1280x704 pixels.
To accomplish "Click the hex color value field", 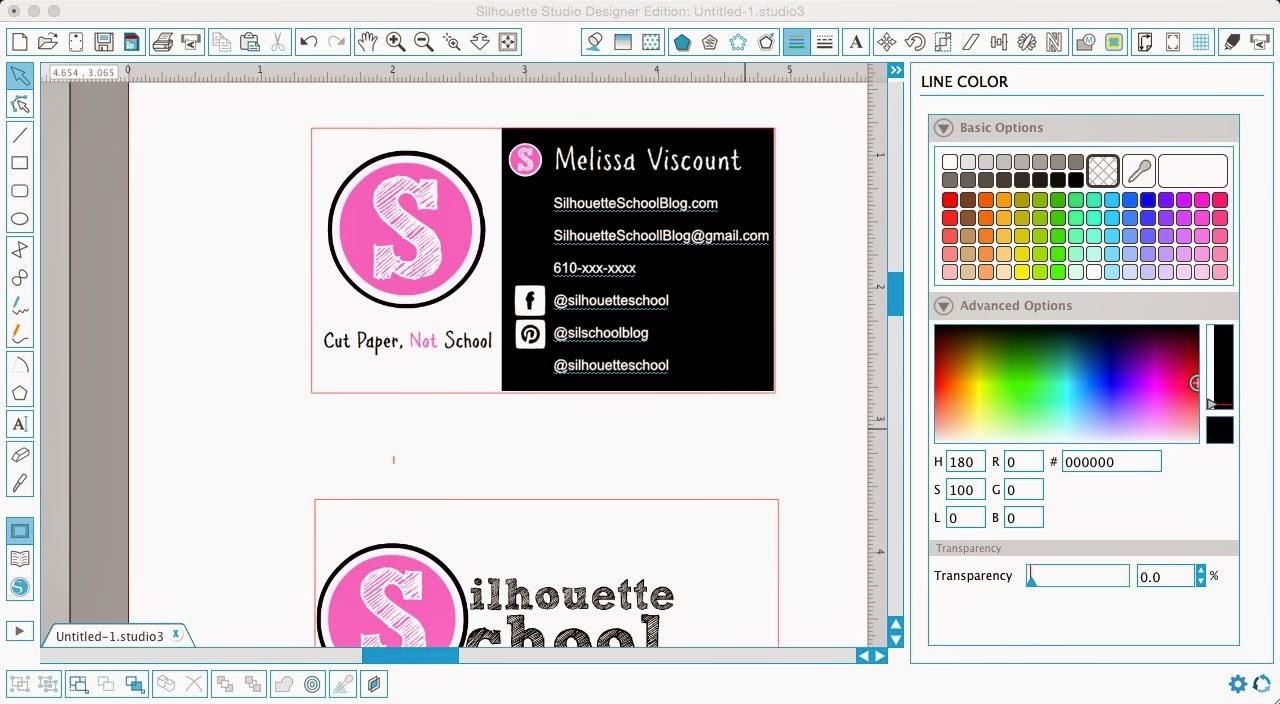I will pos(1112,462).
